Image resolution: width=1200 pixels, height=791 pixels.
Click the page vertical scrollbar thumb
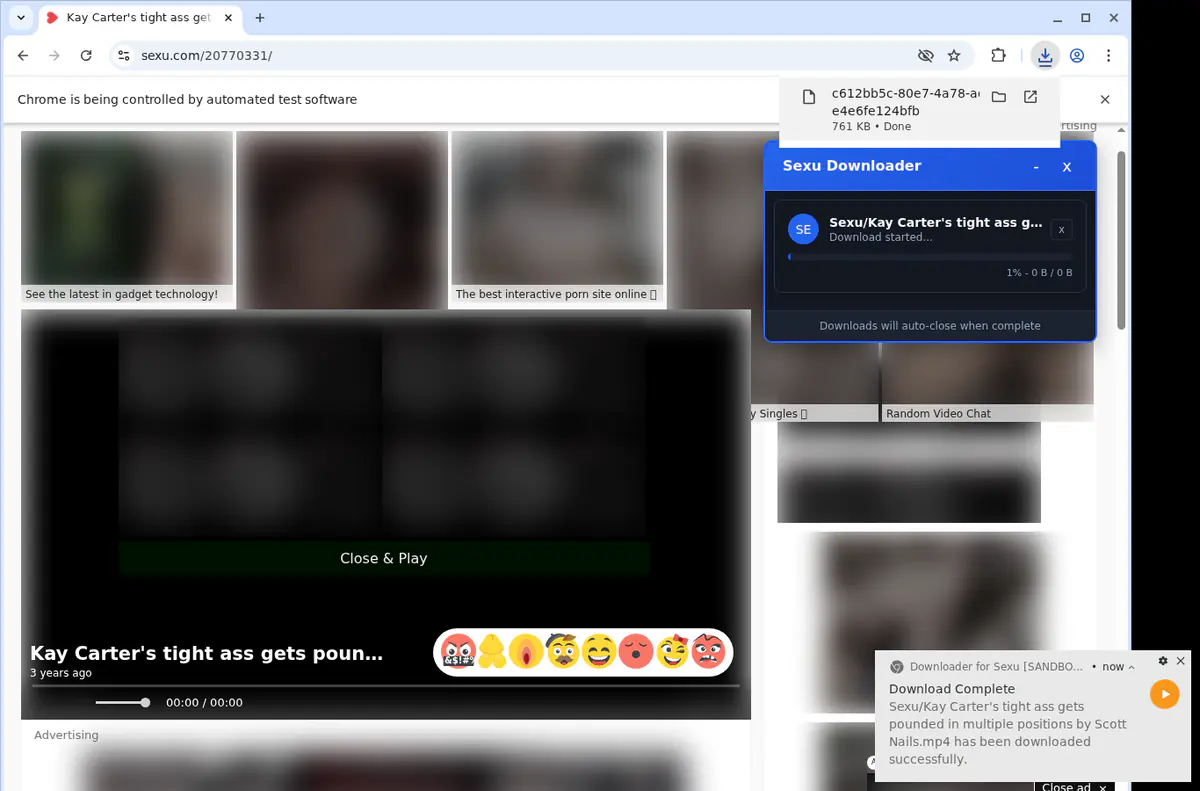(1121, 240)
